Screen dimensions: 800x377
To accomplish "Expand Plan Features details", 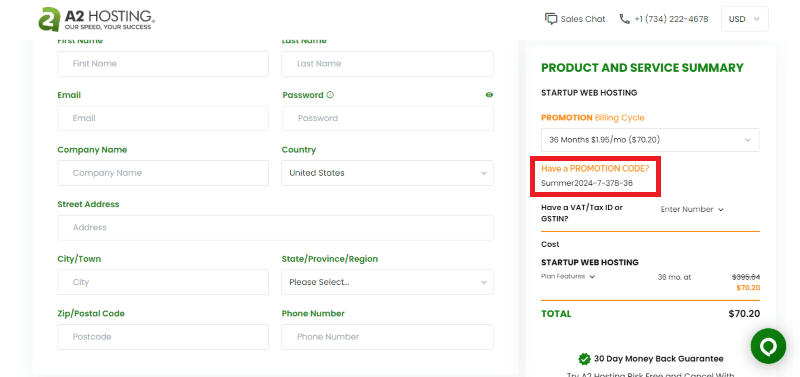I will (x=568, y=277).
